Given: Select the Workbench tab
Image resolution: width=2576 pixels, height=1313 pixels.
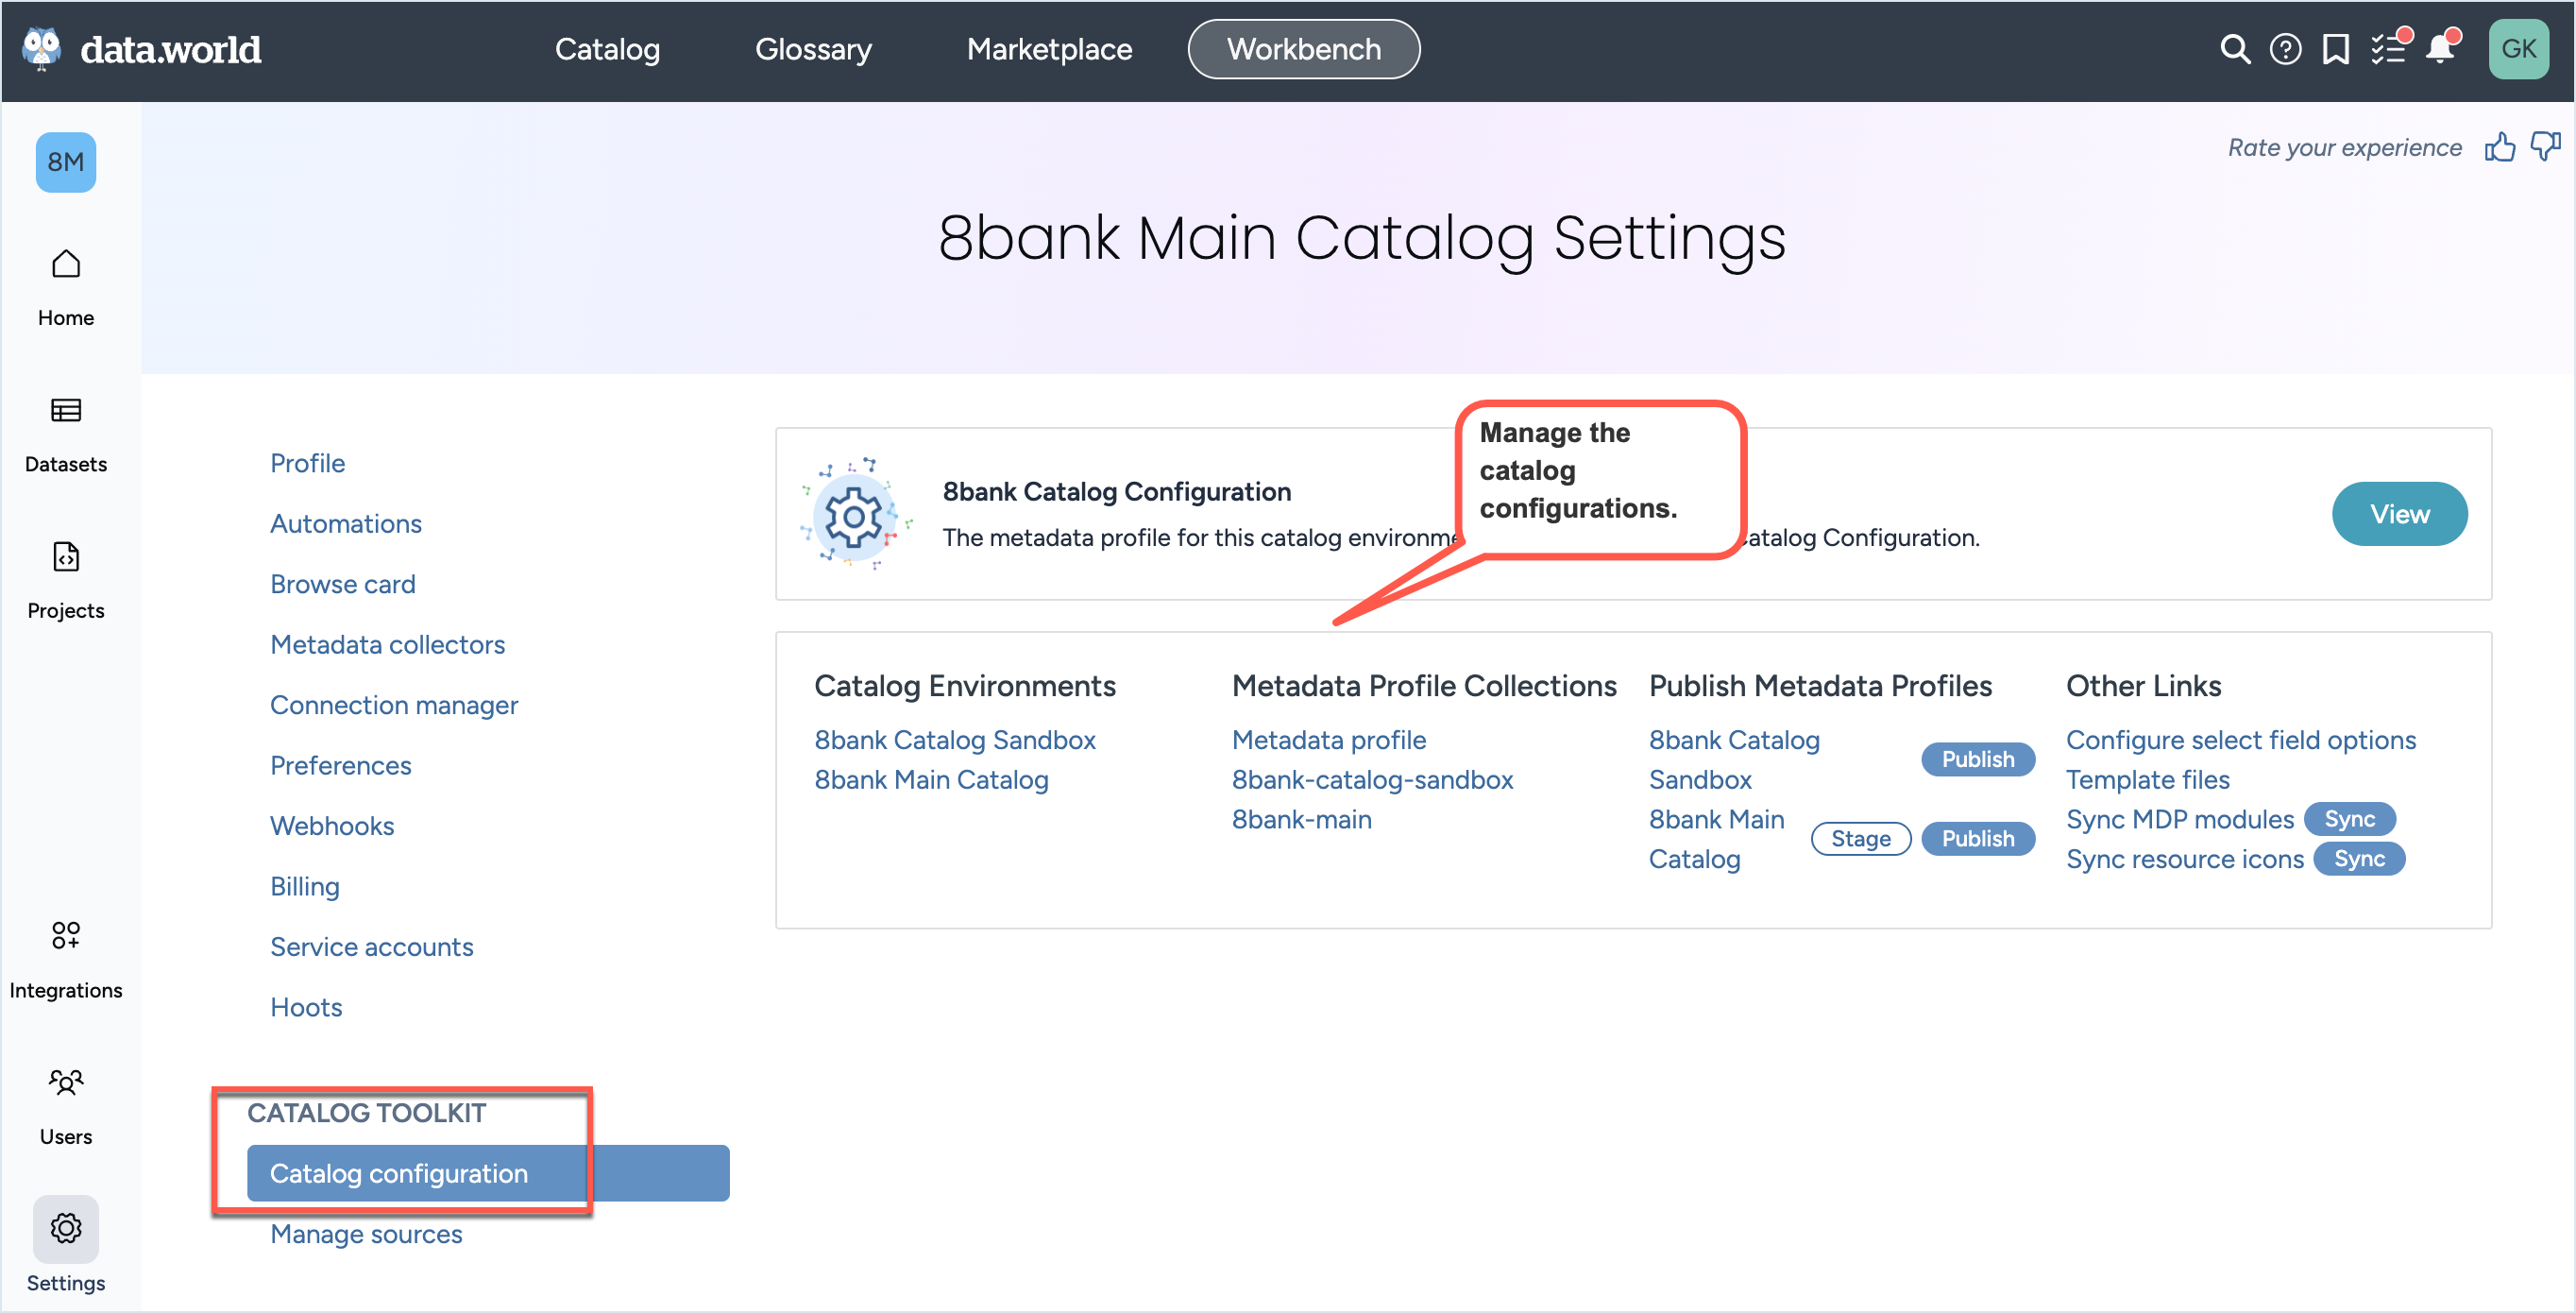Looking at the screenshot, I should pyautogui.click(x=1303, y=48).
